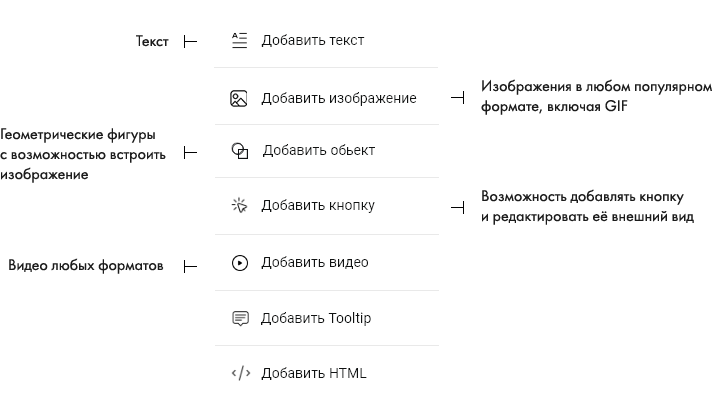
Task: Select the Добавить обьект entry
Action: tap(326, 151)
